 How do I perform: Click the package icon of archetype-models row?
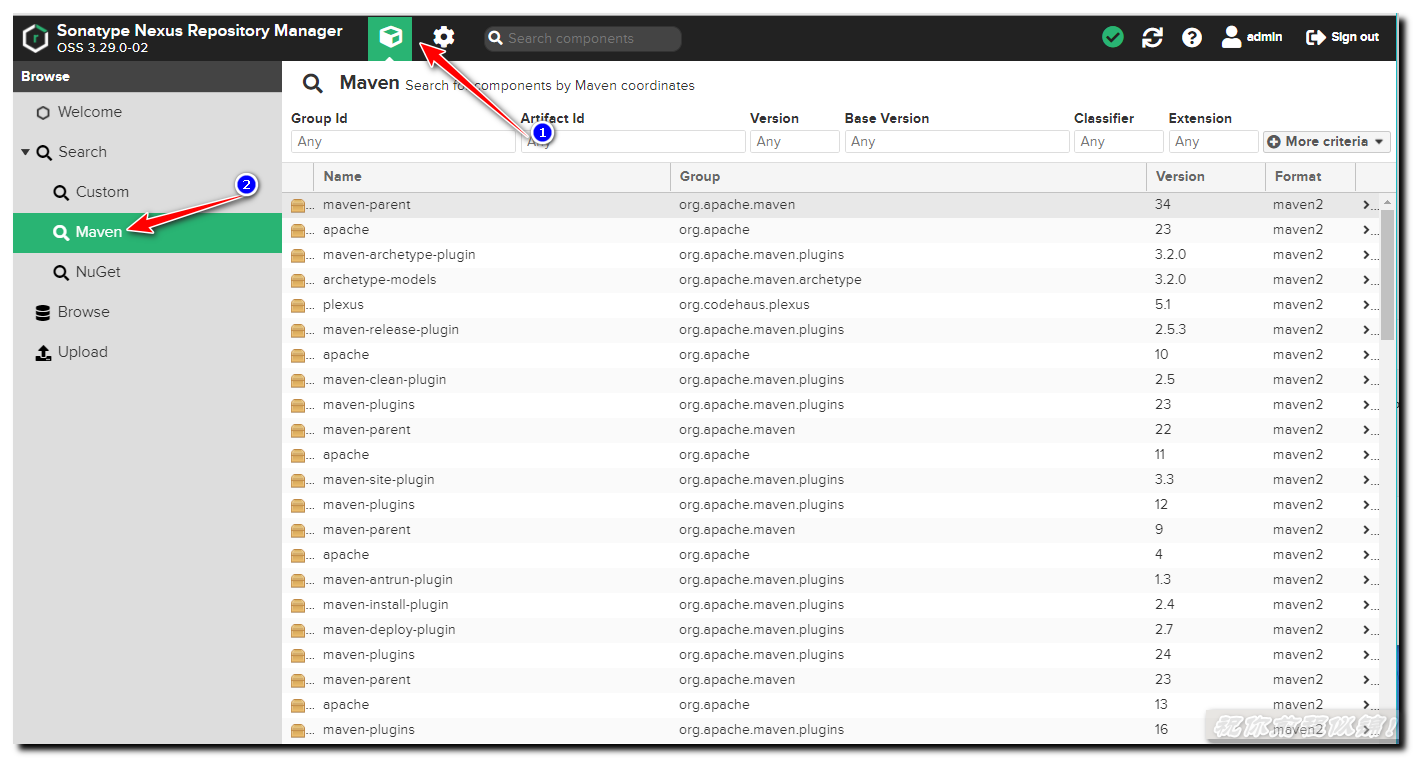(x=298, y=280)
